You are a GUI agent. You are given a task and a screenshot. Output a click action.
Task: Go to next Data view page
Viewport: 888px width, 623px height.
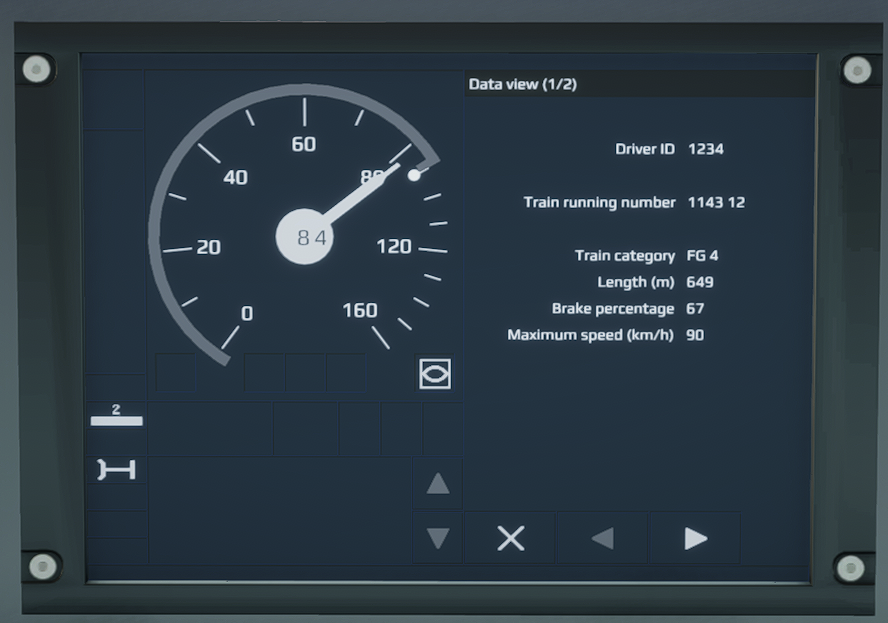tap(695, 538)
